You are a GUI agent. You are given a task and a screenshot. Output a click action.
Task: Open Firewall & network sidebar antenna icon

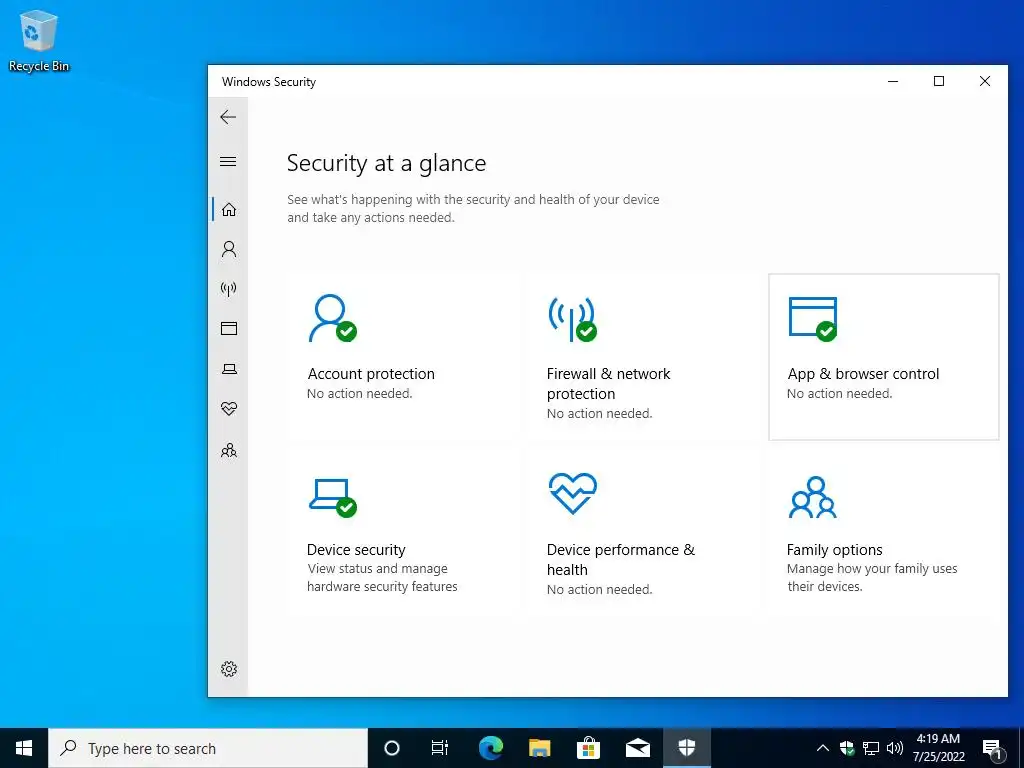(x=229, y=289)
